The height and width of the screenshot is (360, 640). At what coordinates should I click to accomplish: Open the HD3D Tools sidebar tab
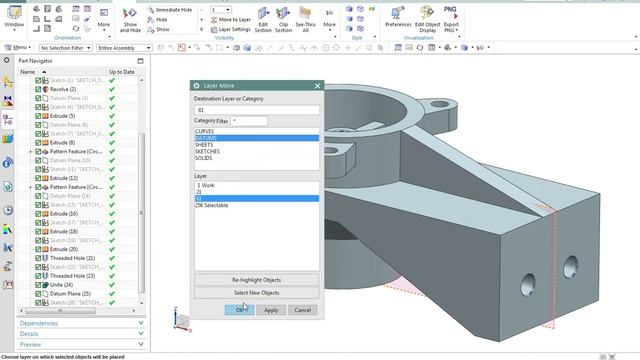[x=7, y=163]
